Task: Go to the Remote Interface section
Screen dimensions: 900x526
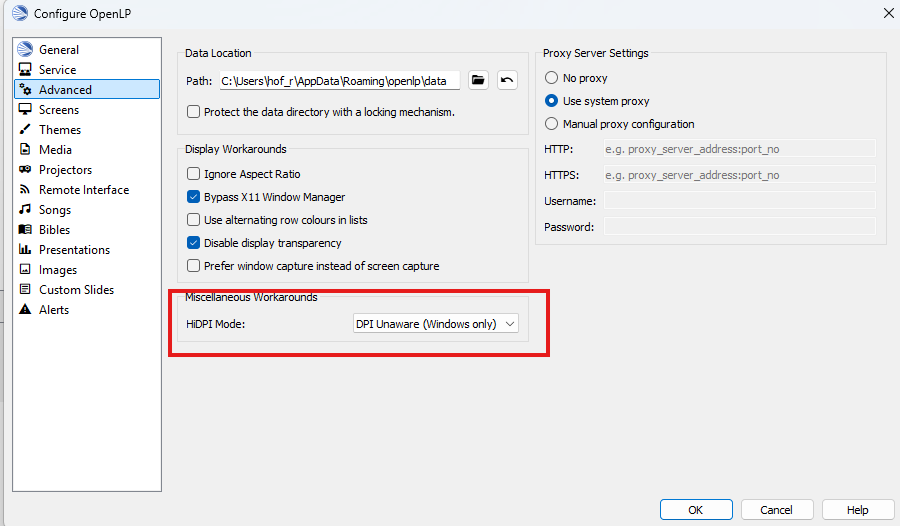Action: click(84, 190)
